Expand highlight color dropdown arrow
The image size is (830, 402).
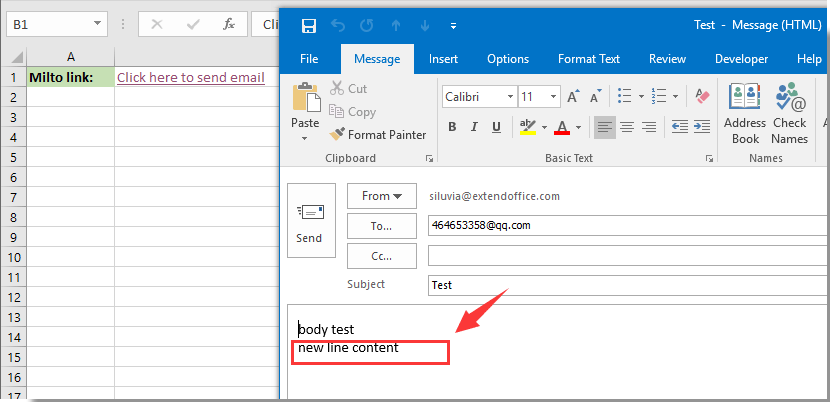click(x=544, y=127)
